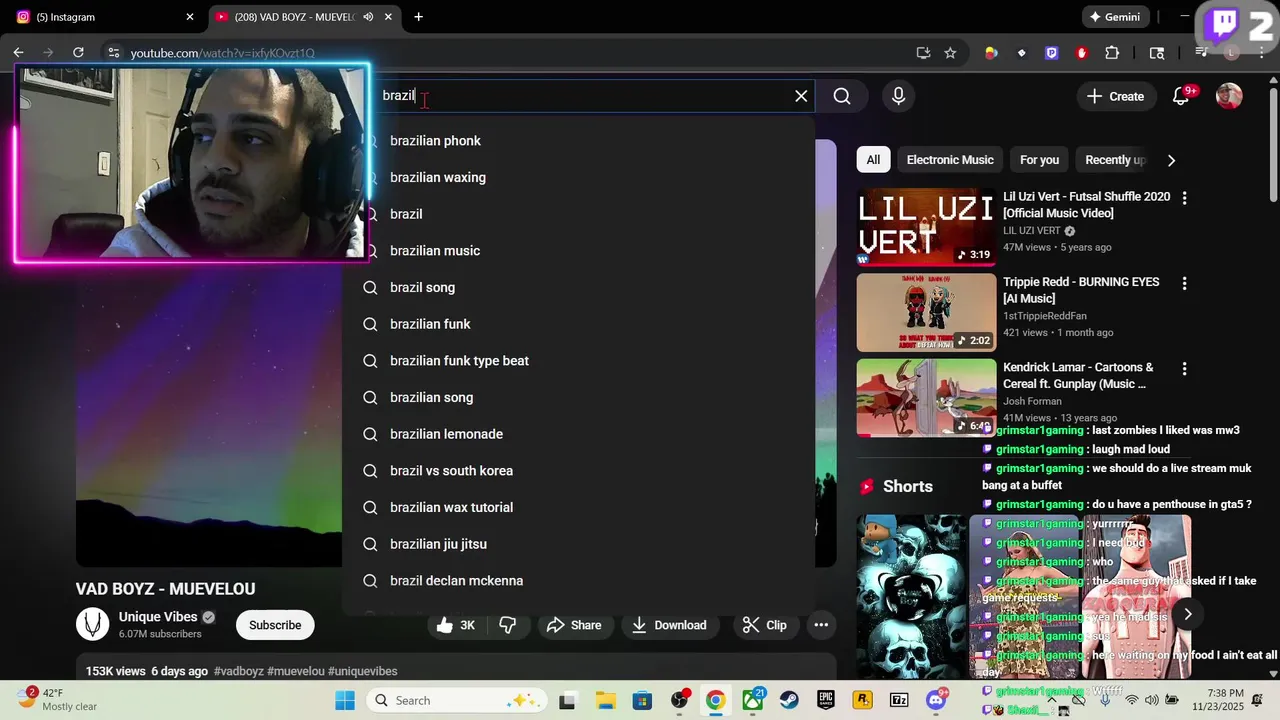This screenshot has height=720, width=1280.
Task: Open the YouTube account avatar menu
Action: click(1229, 96)
